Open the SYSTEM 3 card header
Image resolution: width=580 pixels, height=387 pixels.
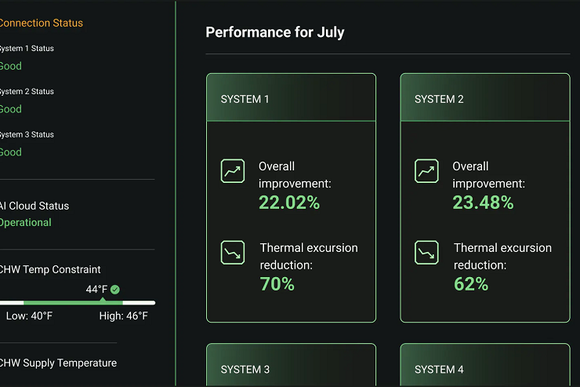coord(291,366)
